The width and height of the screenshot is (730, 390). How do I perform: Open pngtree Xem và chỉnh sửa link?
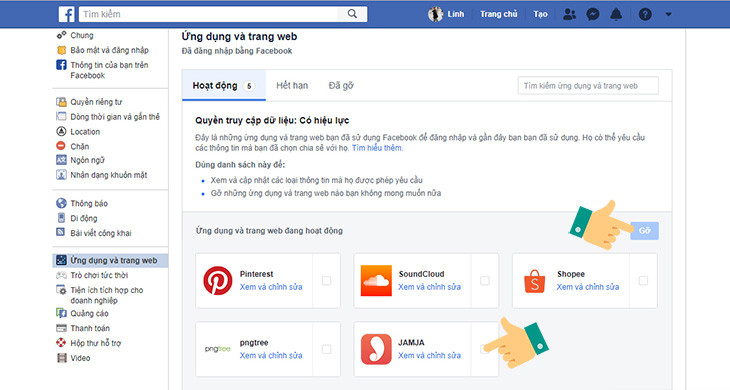(271, 356)
